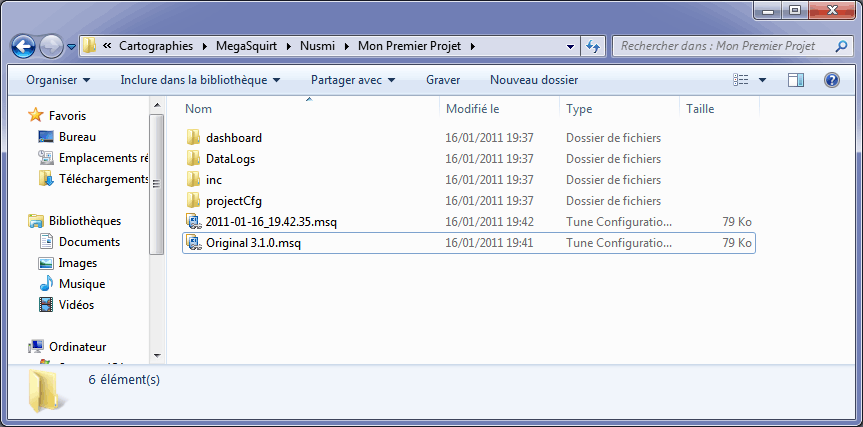Click in the Rechercher search field

pos(720,46)
